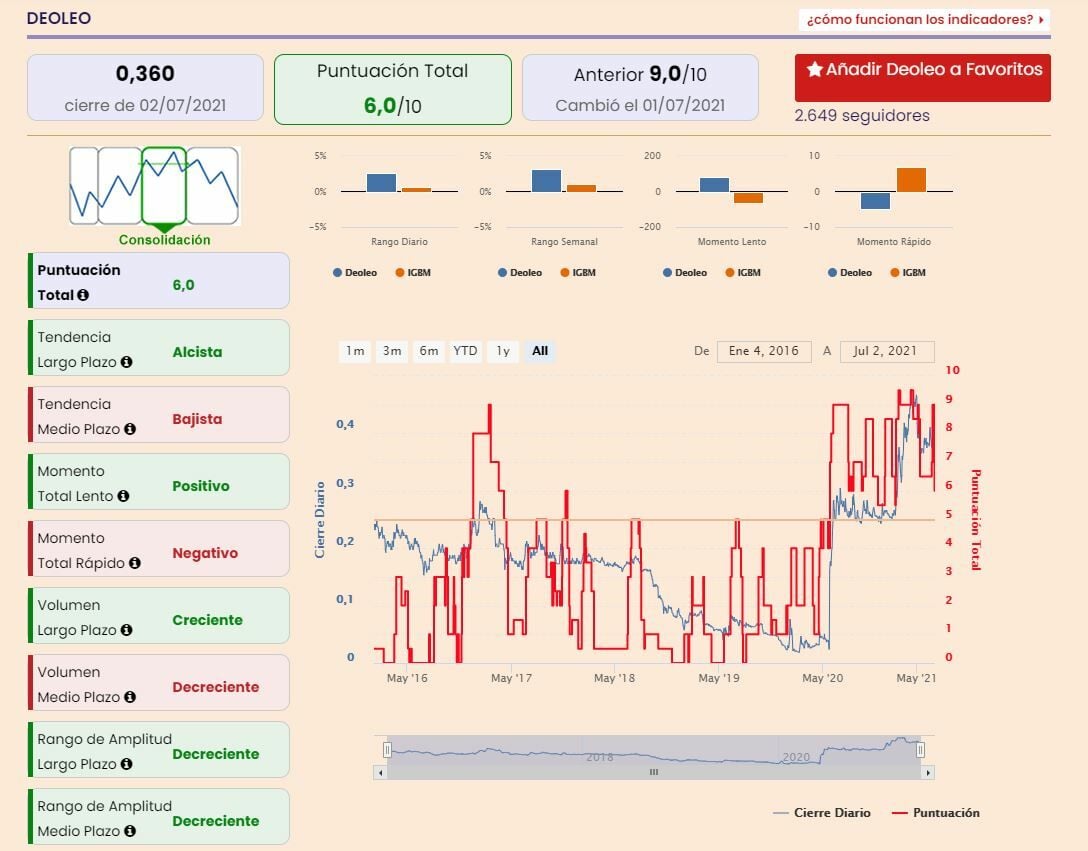The width and height of the screenshot is (1088, 851).
Task: Click the start date field Ene 4, 2016
Action: point(763,351)
